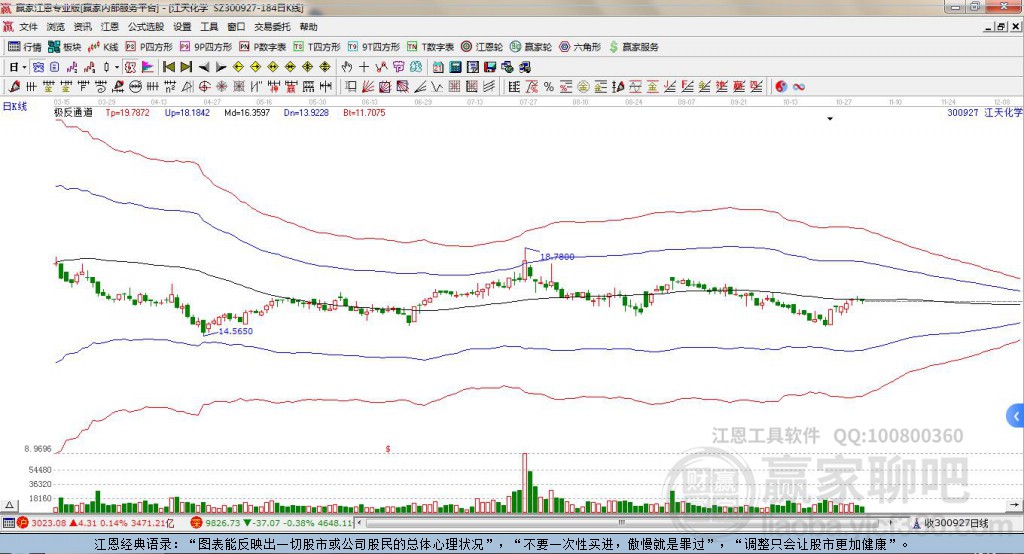Viewport: 1024px width, 554px height.
Task: Click the horizontal scrollbar thumb
Action: click(622, 523)
